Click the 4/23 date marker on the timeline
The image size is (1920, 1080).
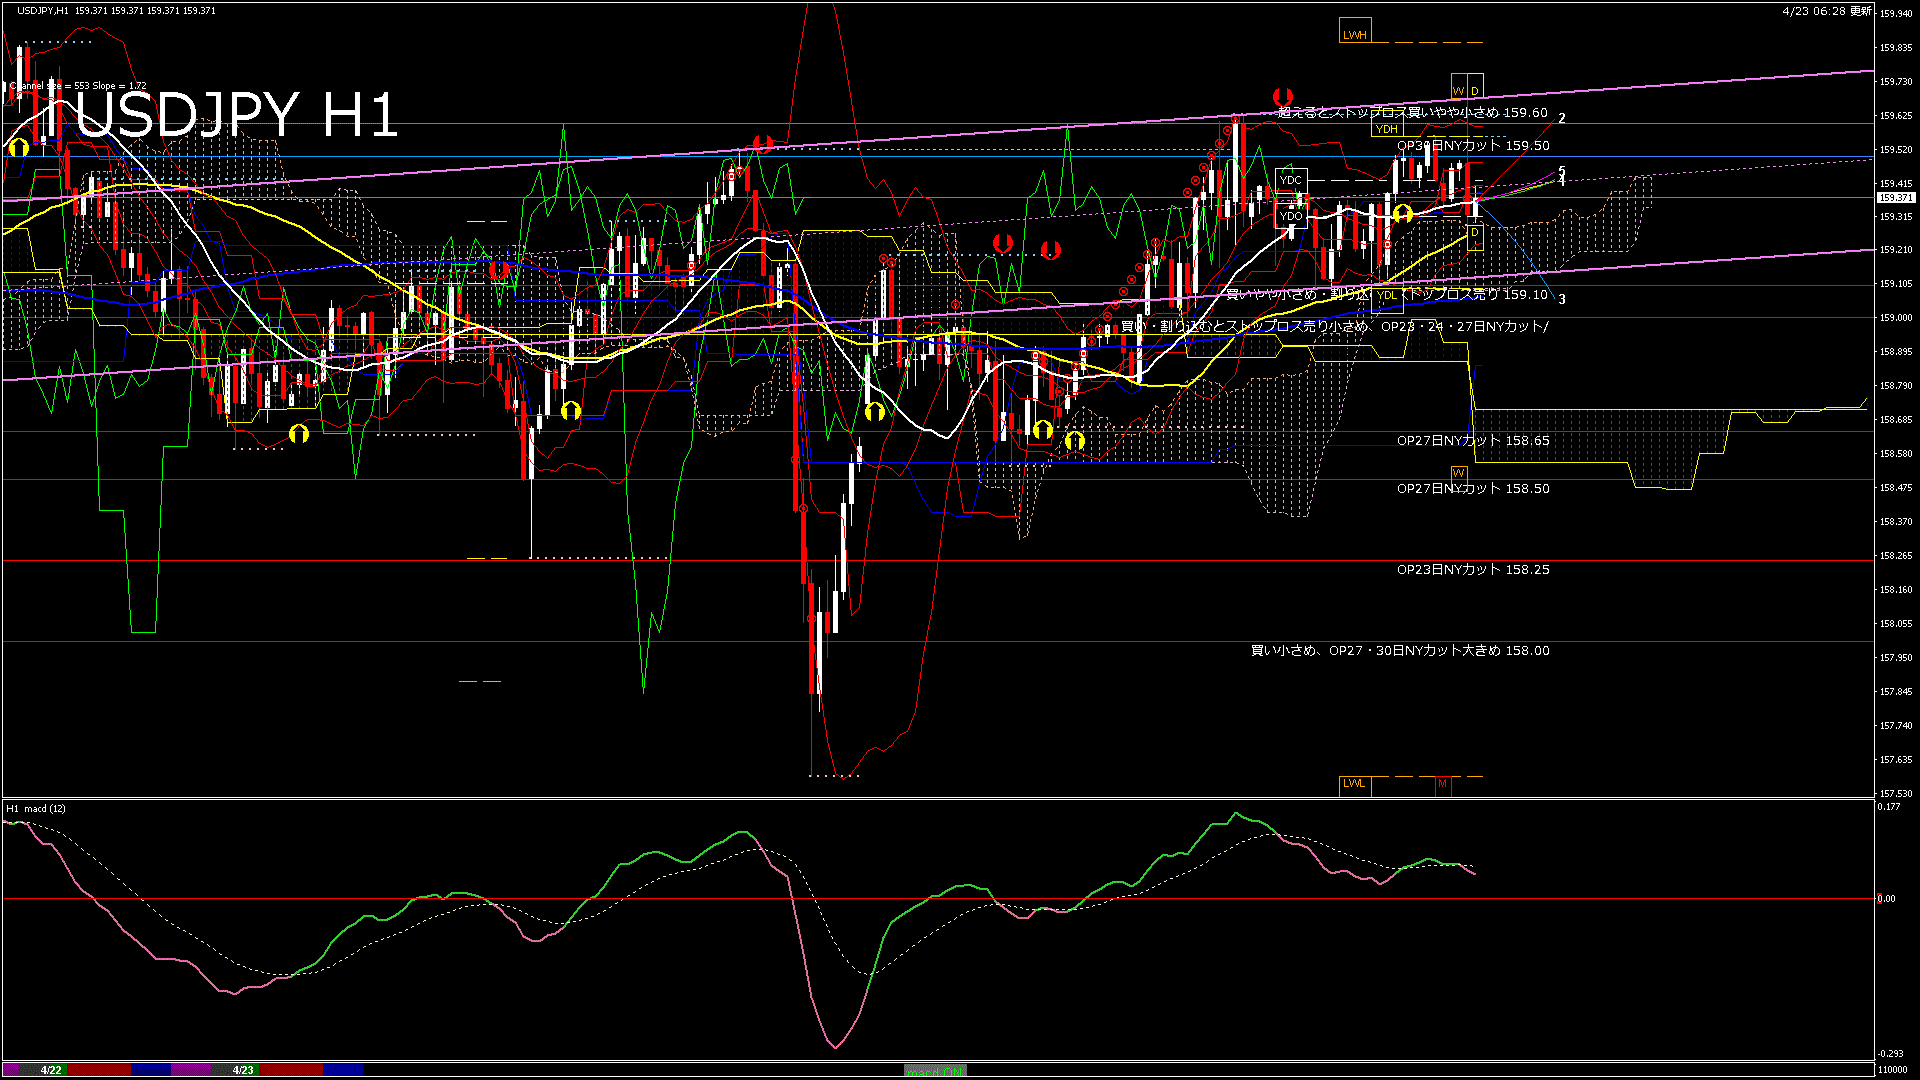click(243, 1070)
